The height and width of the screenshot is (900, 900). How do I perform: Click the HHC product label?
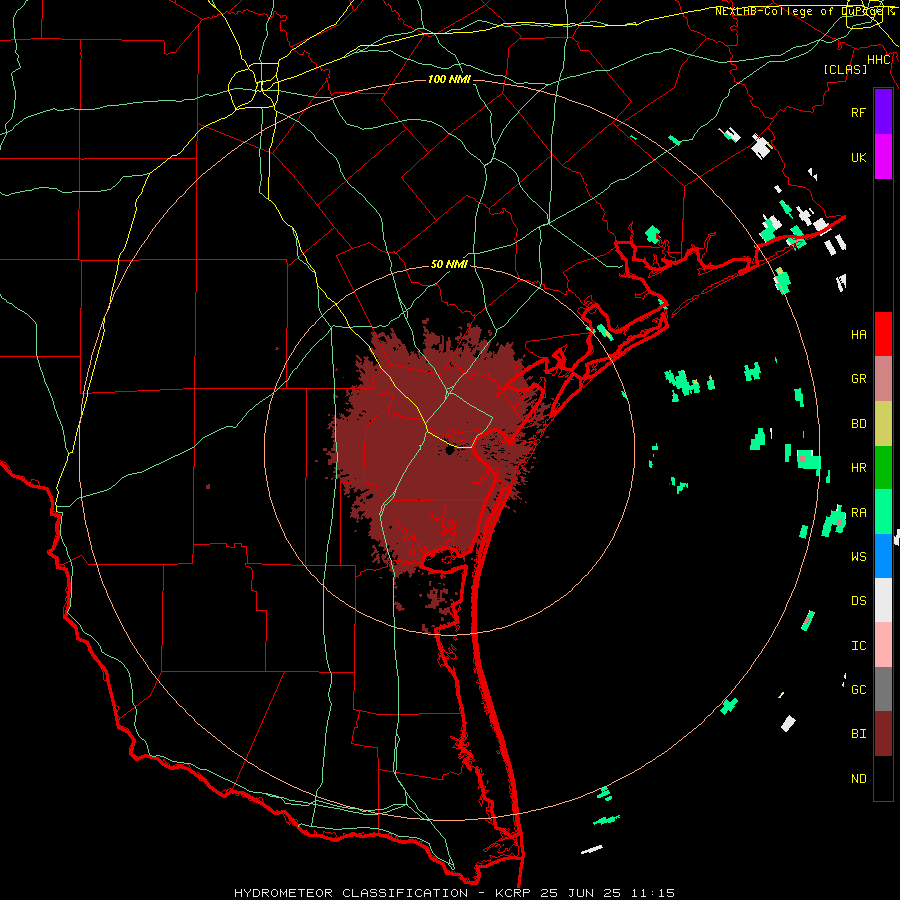tap(879, 60)
